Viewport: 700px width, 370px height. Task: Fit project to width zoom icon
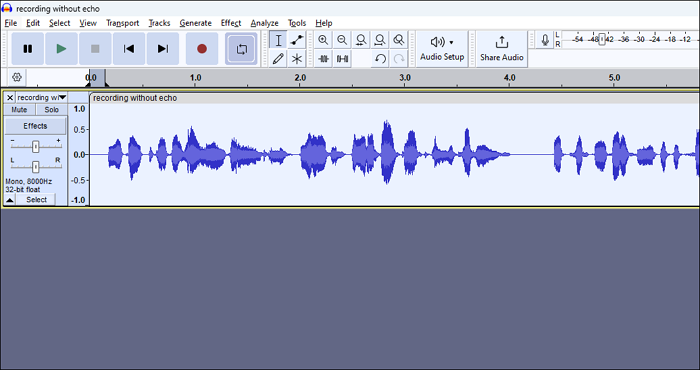pos(380,40)
